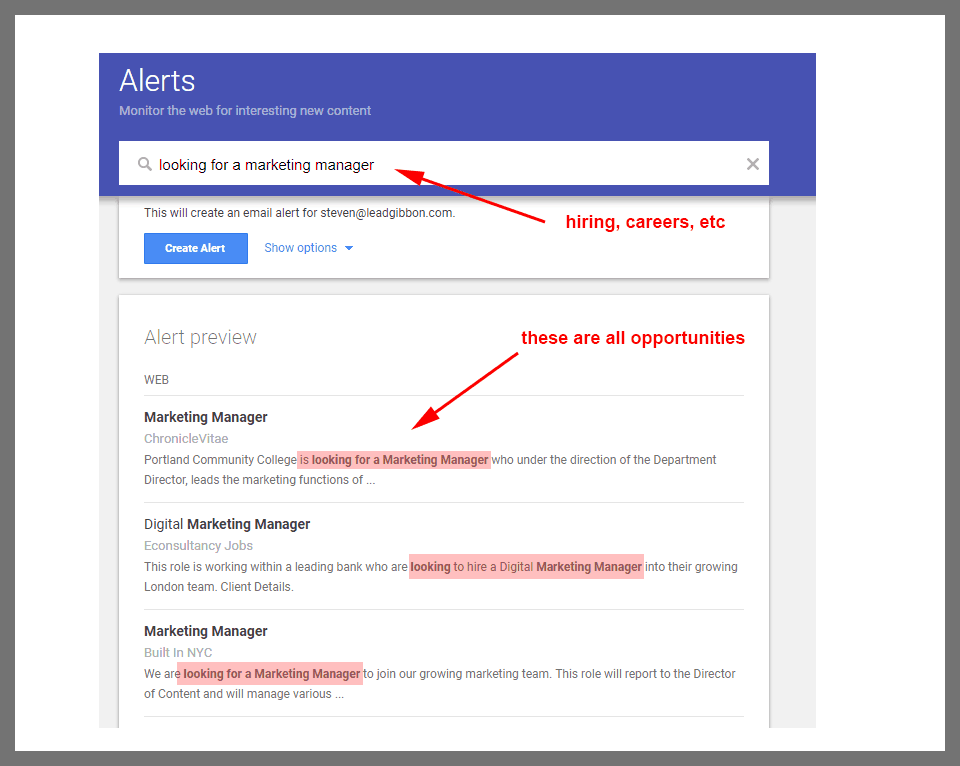Open the Show options link
The height and width of the screenshot is (766, 960).
click(x=300, y=248)
